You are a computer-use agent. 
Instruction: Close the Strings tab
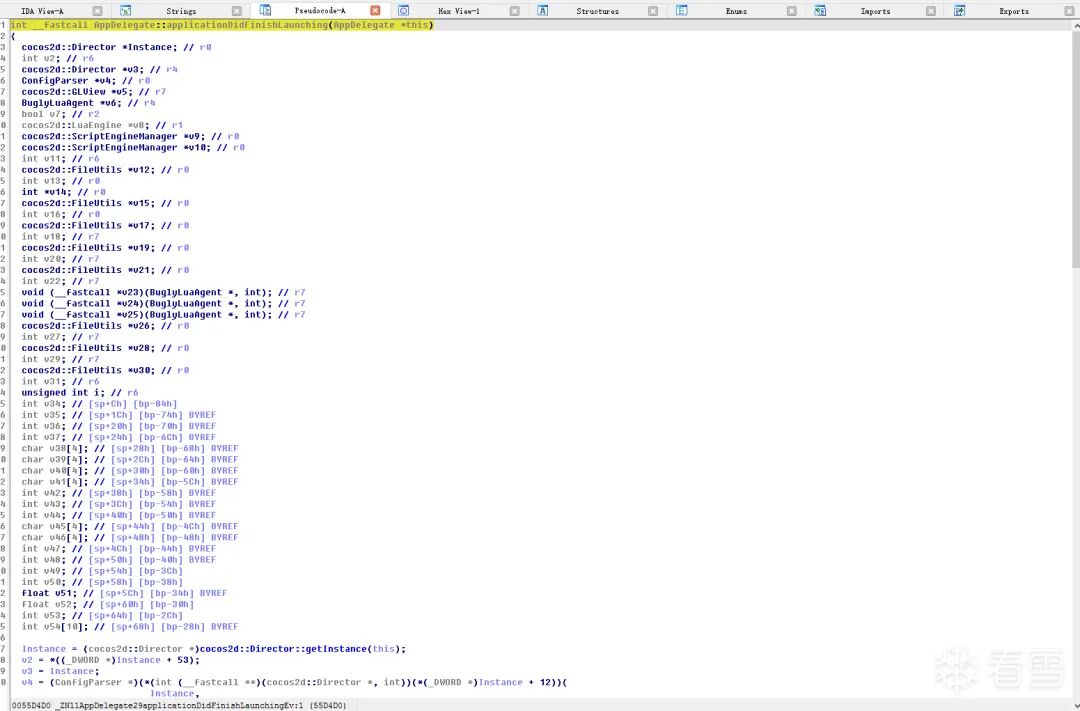[237, 11]
